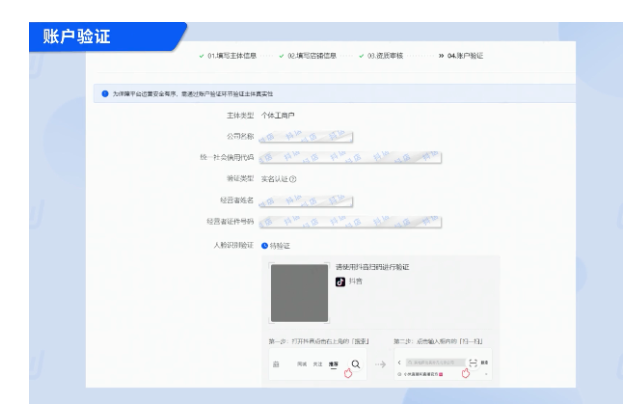Click the 经营者证件号码 input field

pyautogui.click(x=350, y=222)
